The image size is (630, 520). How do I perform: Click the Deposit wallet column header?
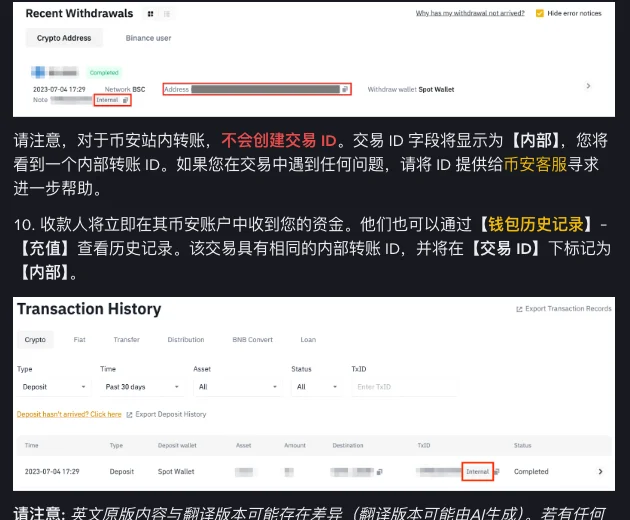click(x=177, y=446)
